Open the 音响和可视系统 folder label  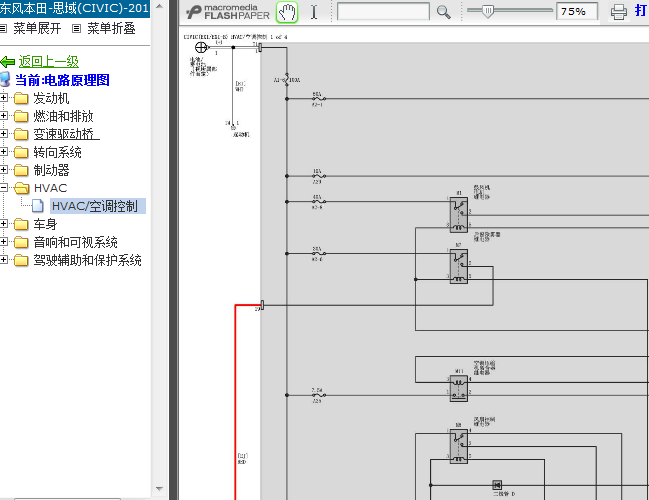[75, 242]
